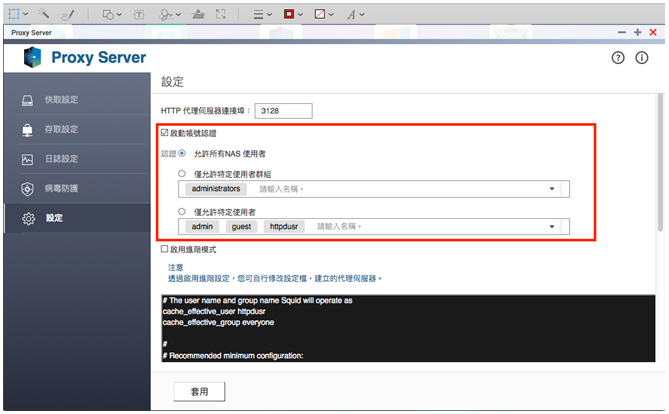The height and width of the screenshot is (414, 669).
Task: Open the help question mark icon
Action: [x=619, y=58]
